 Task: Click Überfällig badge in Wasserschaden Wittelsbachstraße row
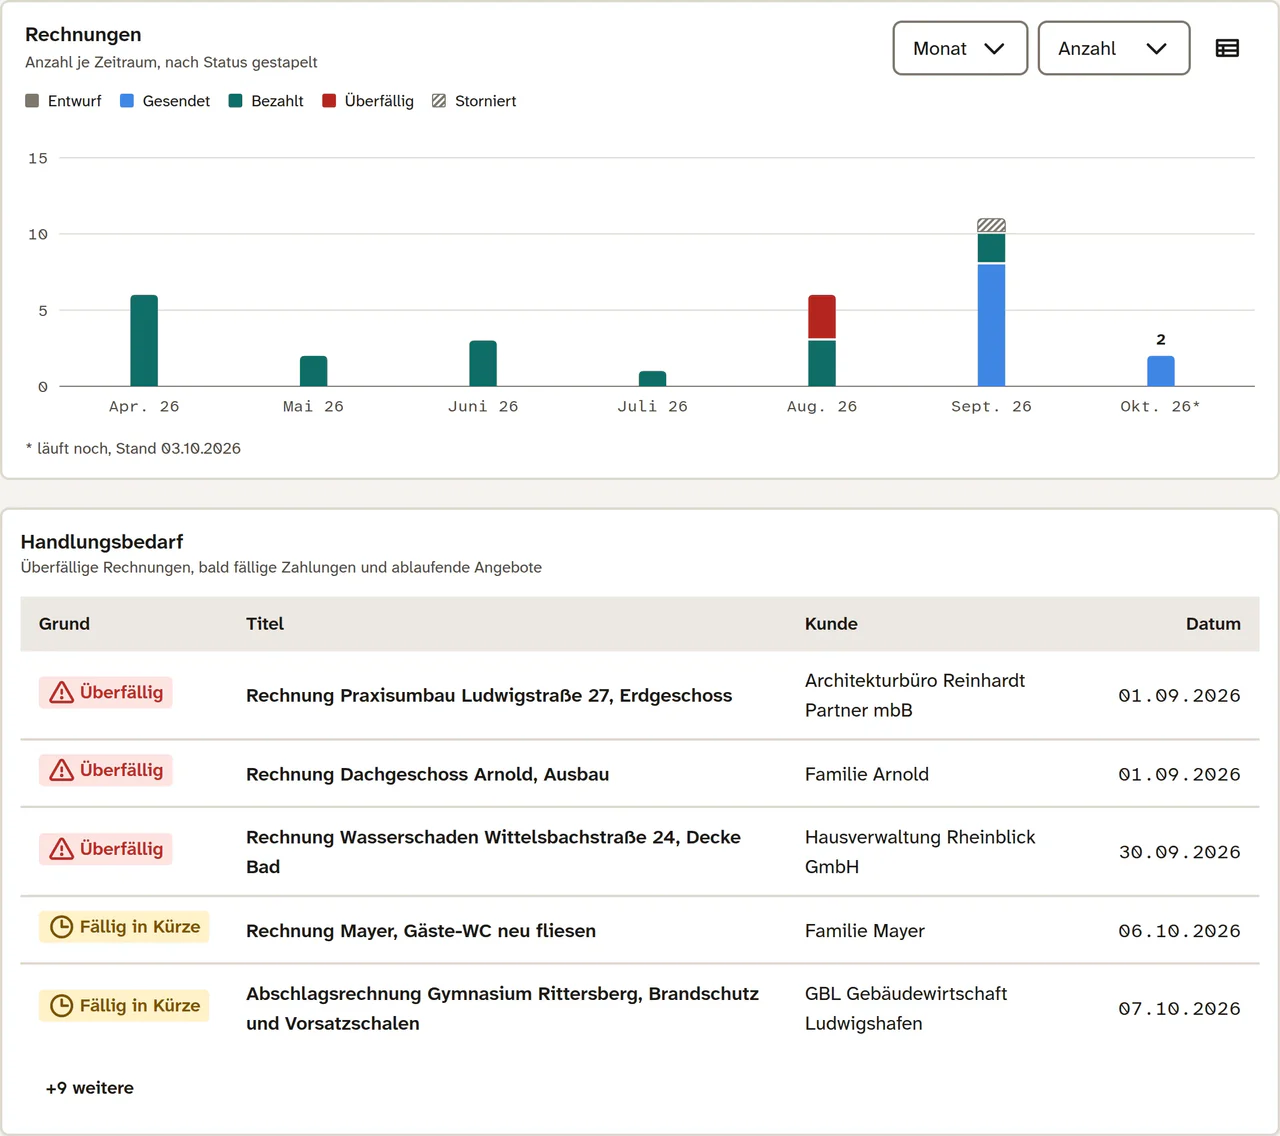[106, 849]
